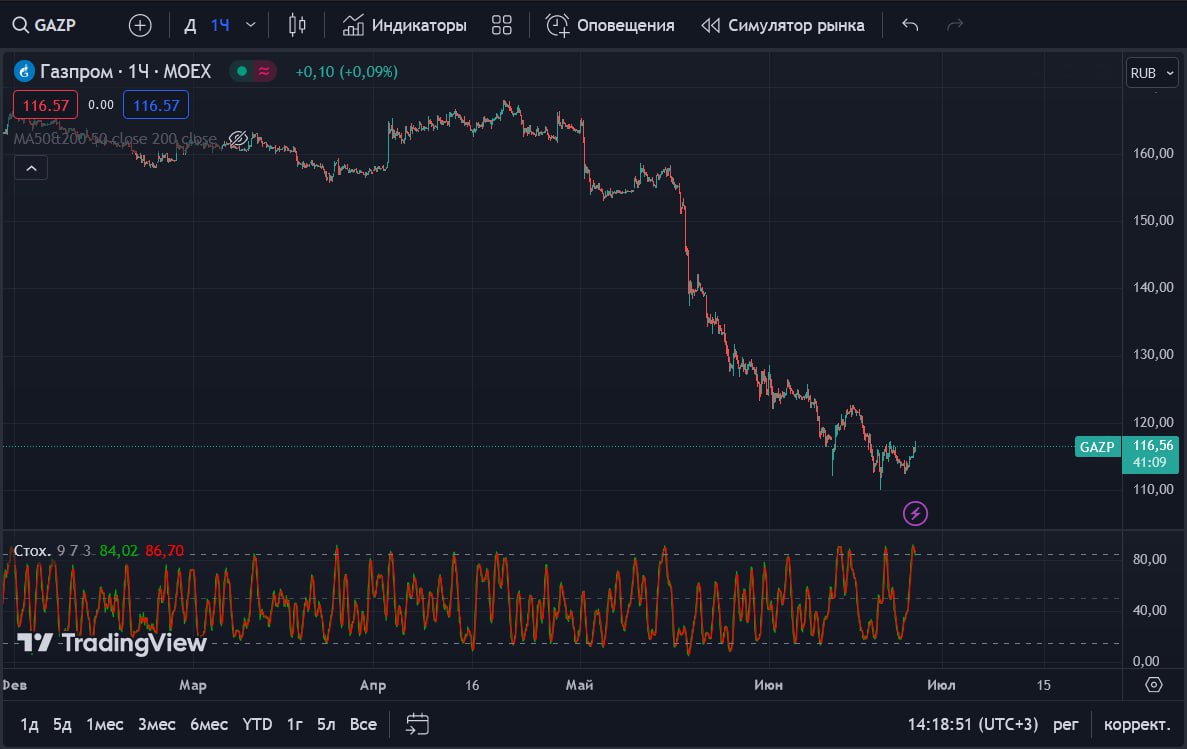Screen dimensions: 1187x749
Task: Select the Все range
Action: tap(363, 725)
